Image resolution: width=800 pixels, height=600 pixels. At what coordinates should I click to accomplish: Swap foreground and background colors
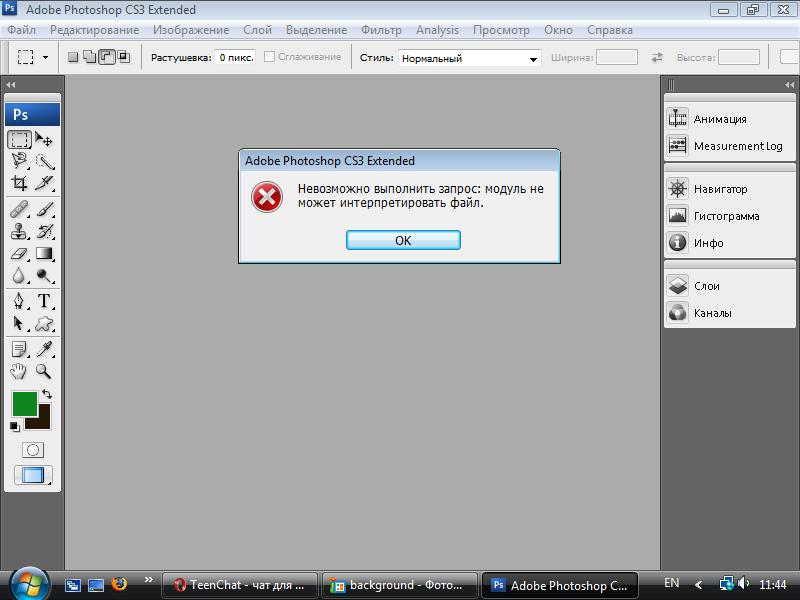tap(47, 394)
